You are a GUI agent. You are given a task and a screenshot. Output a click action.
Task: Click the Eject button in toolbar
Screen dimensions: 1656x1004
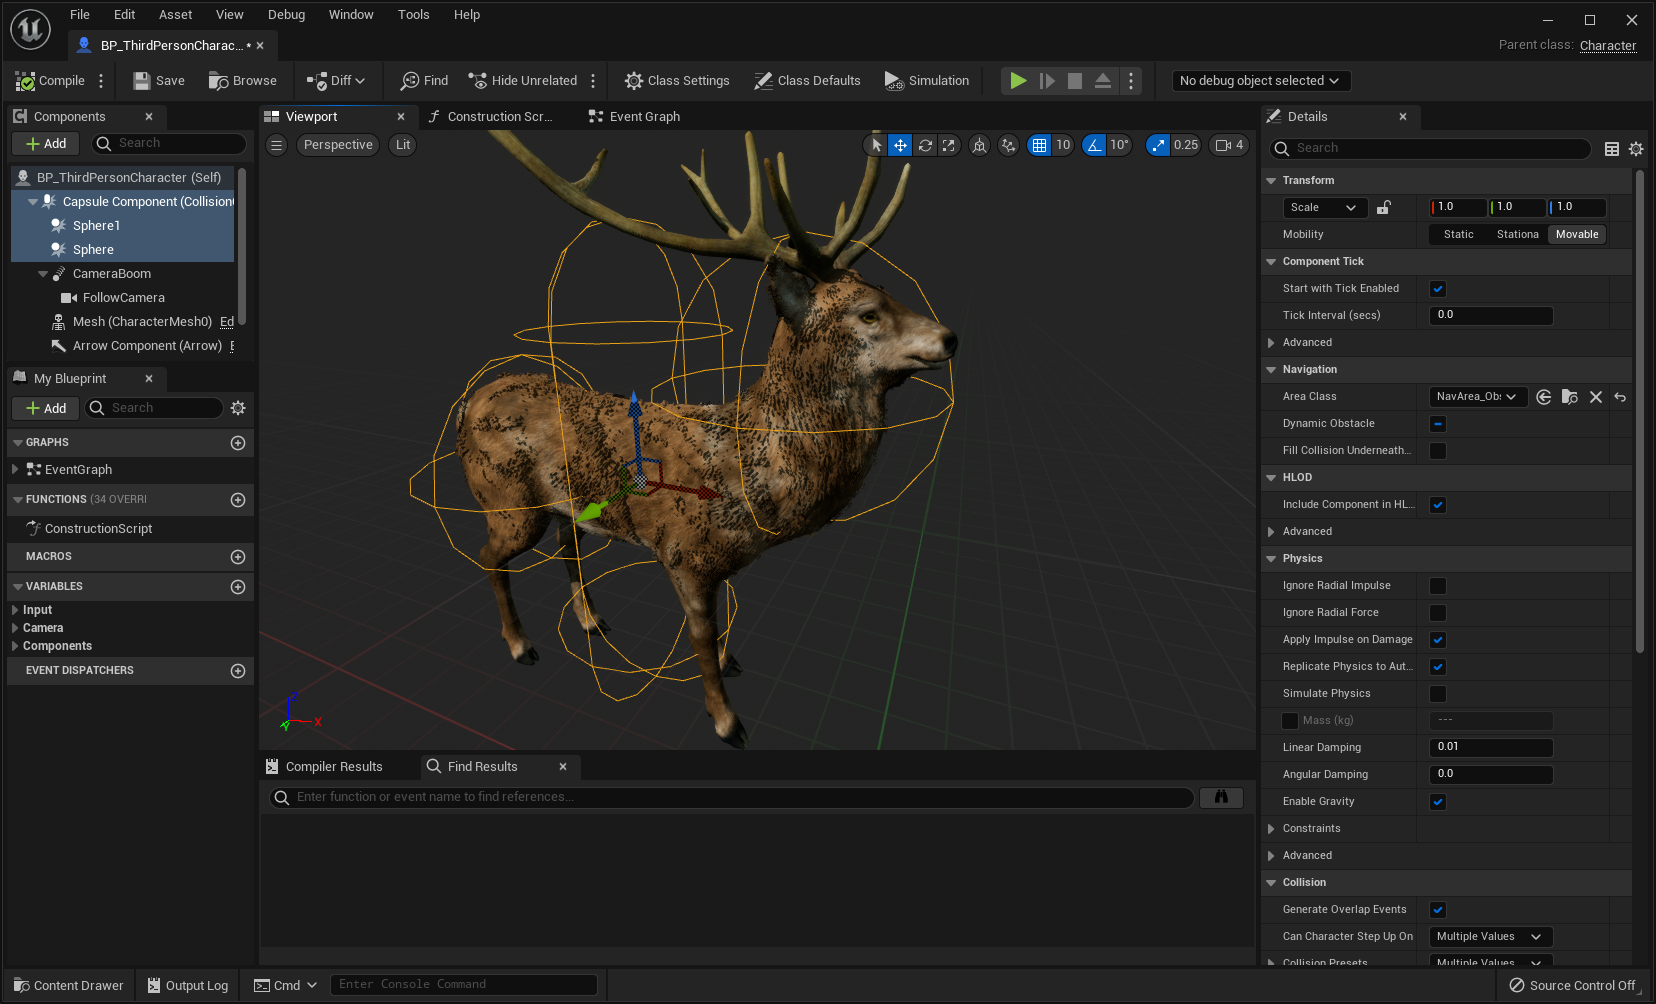pyautogui.click(x=1103, y=81)
